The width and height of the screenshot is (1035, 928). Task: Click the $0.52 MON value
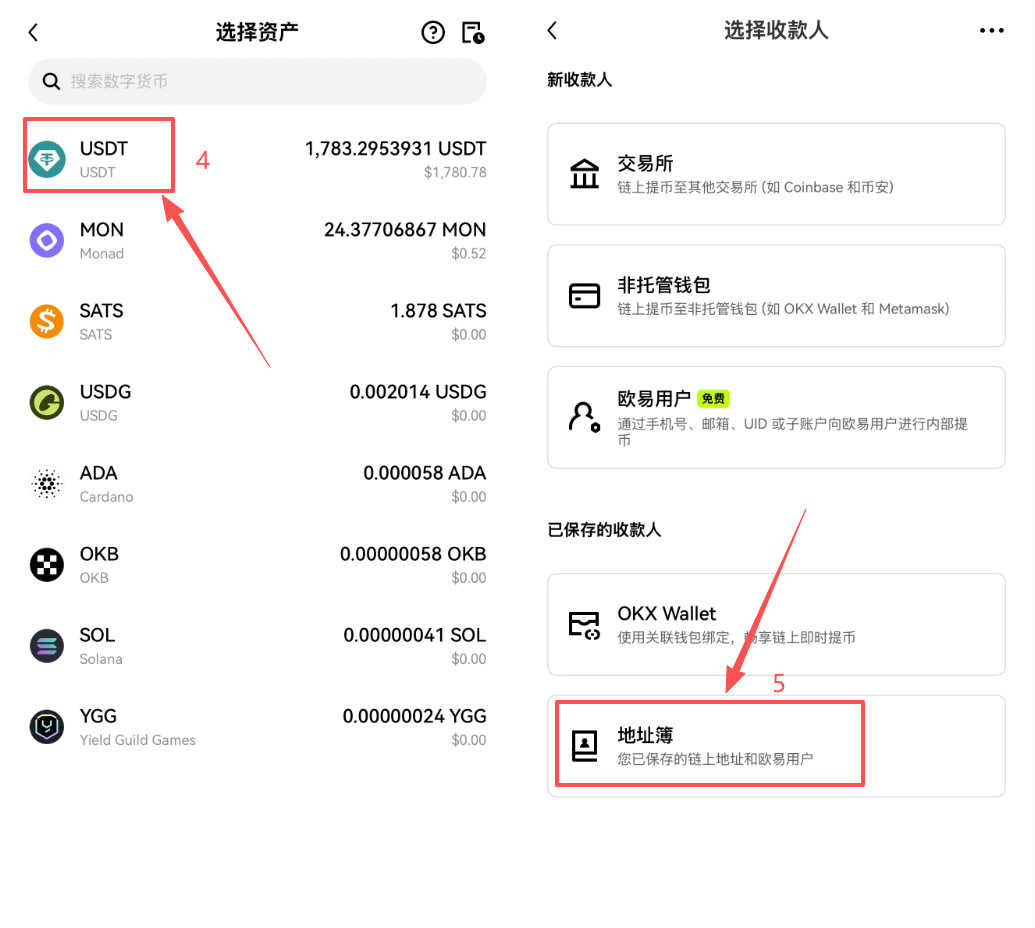pyautogui.click(x=469, y=253)
